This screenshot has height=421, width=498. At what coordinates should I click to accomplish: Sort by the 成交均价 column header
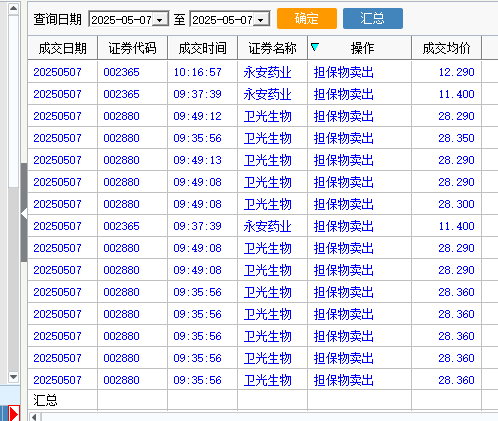pos(446,48)
